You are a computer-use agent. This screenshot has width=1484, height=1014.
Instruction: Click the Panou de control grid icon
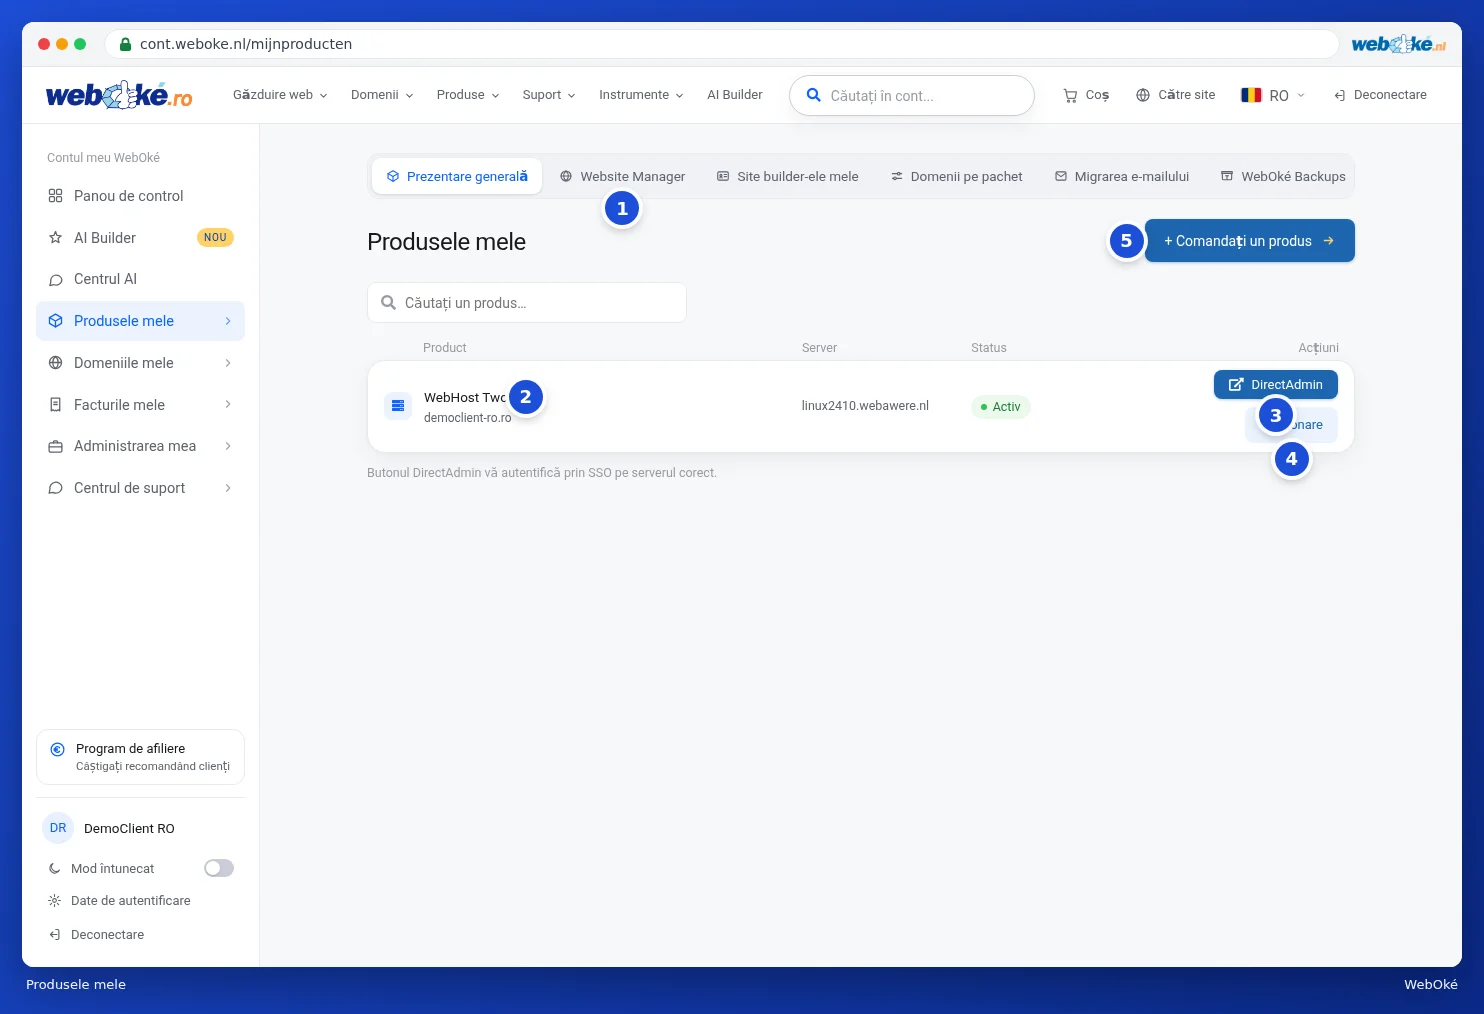point(56,196)
